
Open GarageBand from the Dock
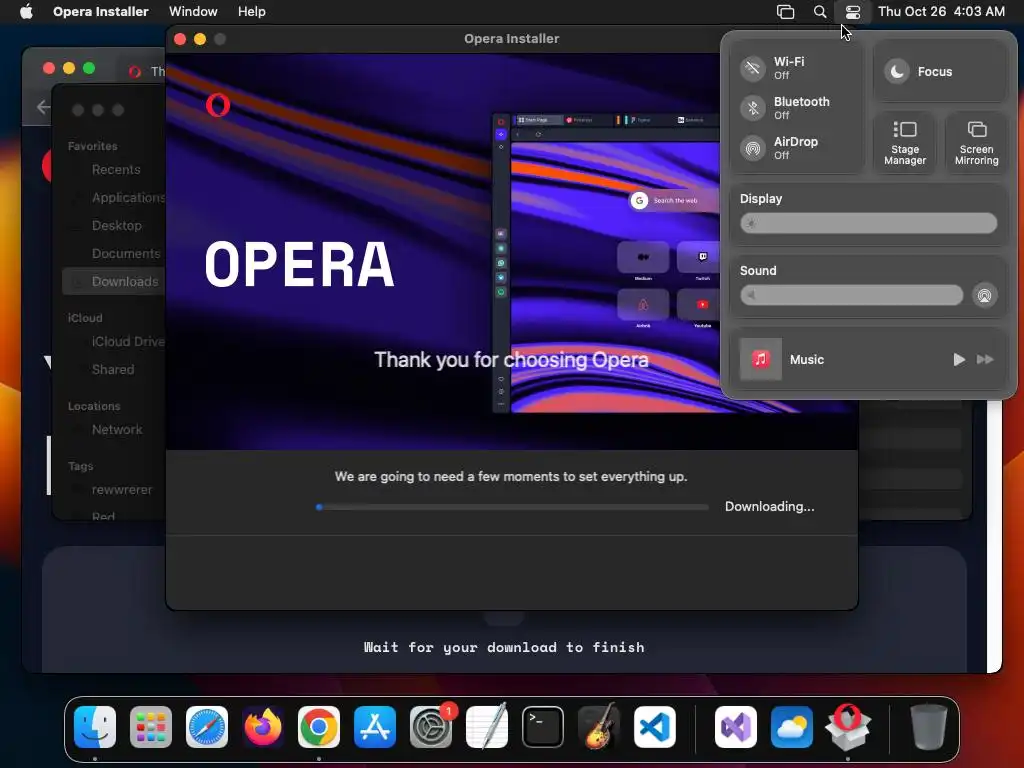[x=599, y=727]
